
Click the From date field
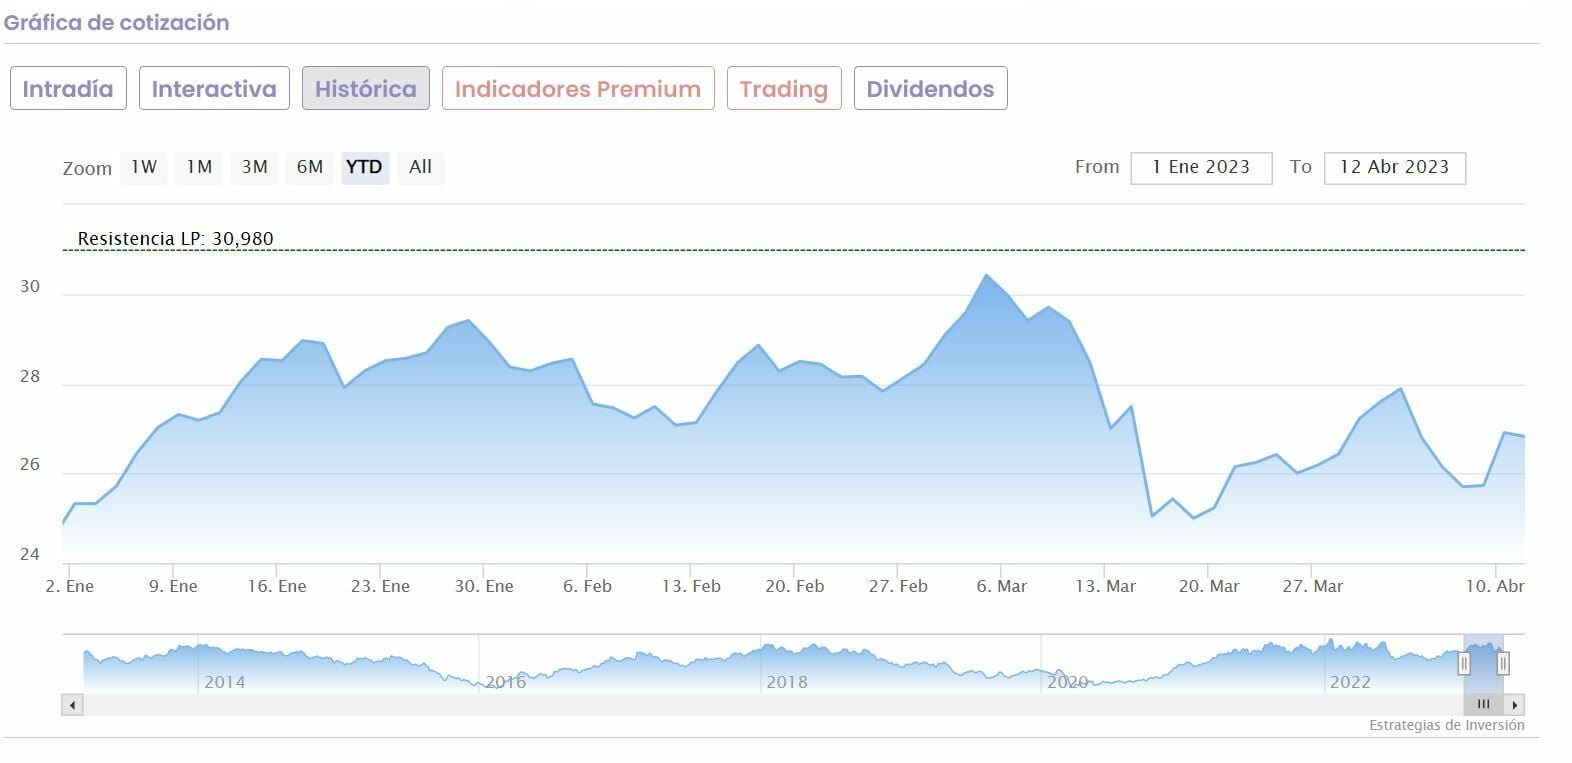pos(1201,168)
